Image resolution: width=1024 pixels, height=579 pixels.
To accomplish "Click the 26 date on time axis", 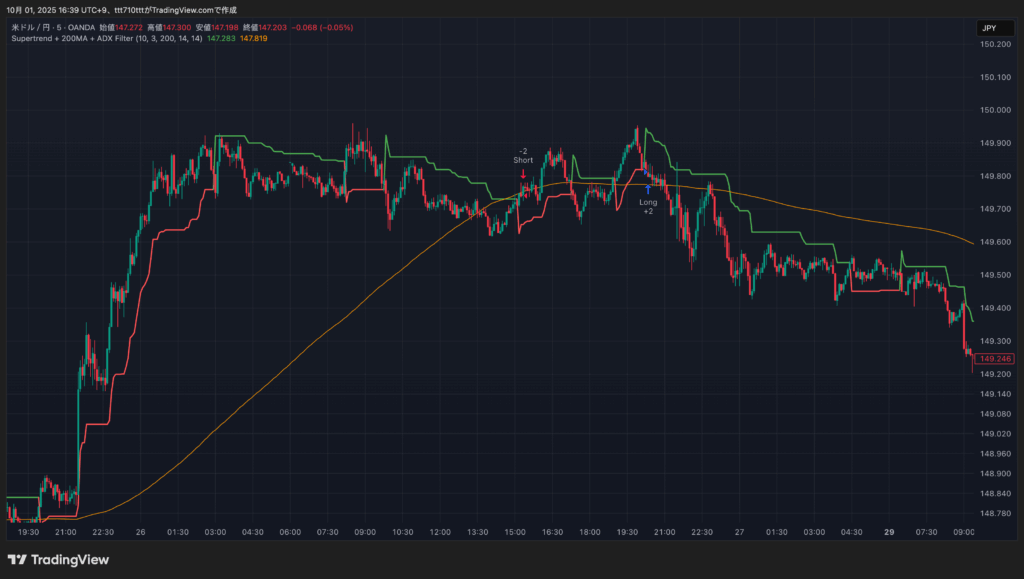I will tap(140, 533).
